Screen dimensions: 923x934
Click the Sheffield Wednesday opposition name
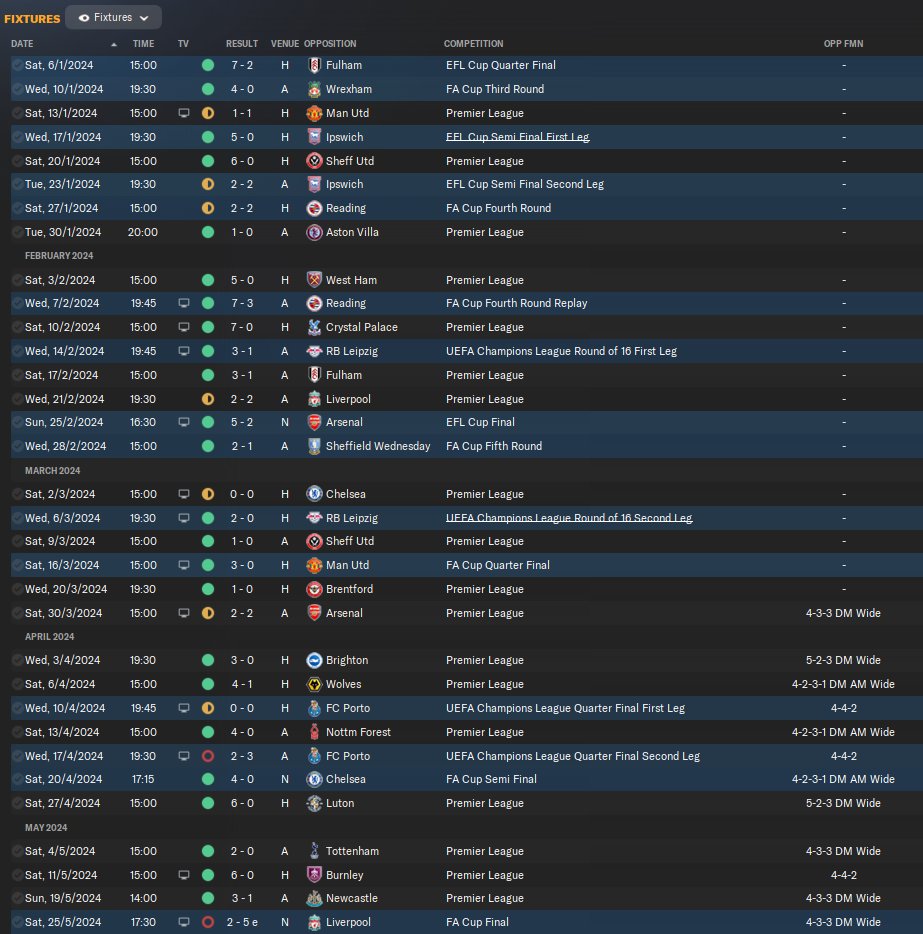(378, 446)
